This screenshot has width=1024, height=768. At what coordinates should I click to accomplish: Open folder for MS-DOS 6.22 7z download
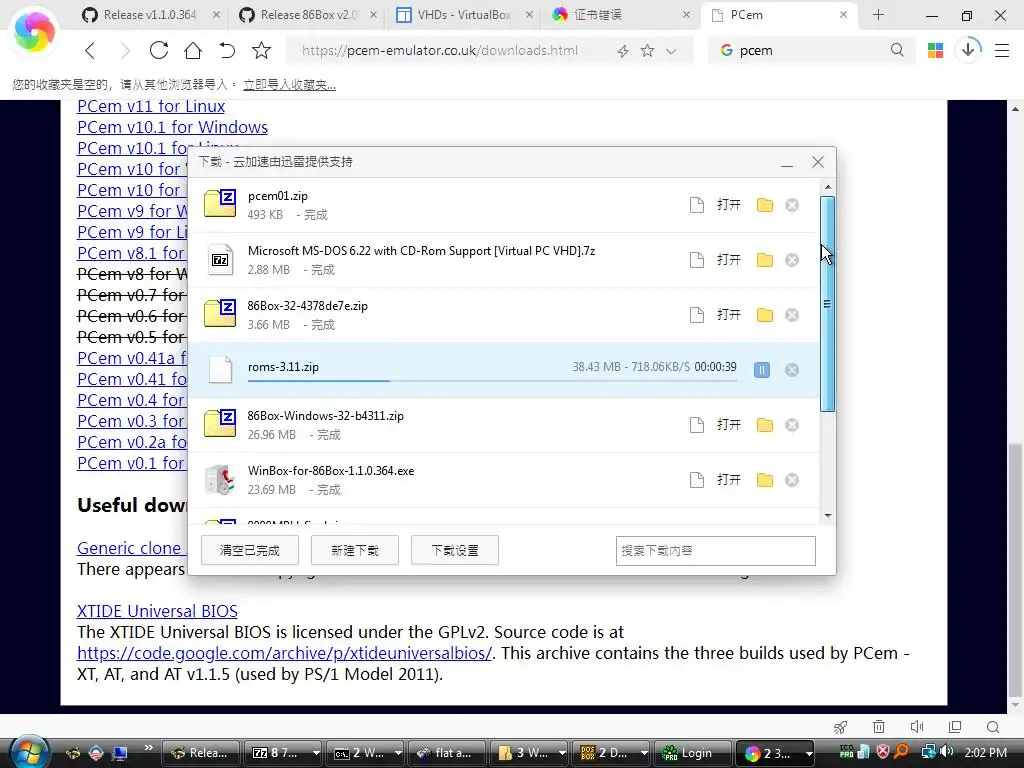click(765, 260)
